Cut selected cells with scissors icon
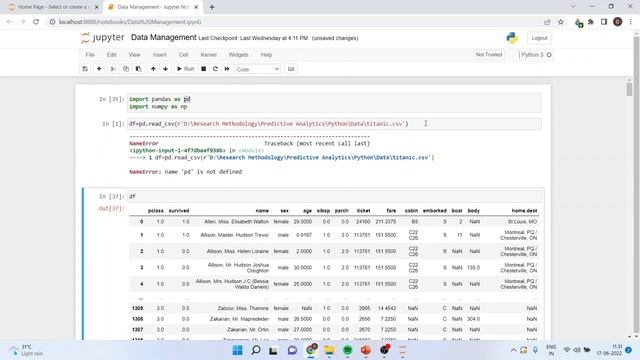Viewport: 640px width, 360px height. [x=113, y=69]
